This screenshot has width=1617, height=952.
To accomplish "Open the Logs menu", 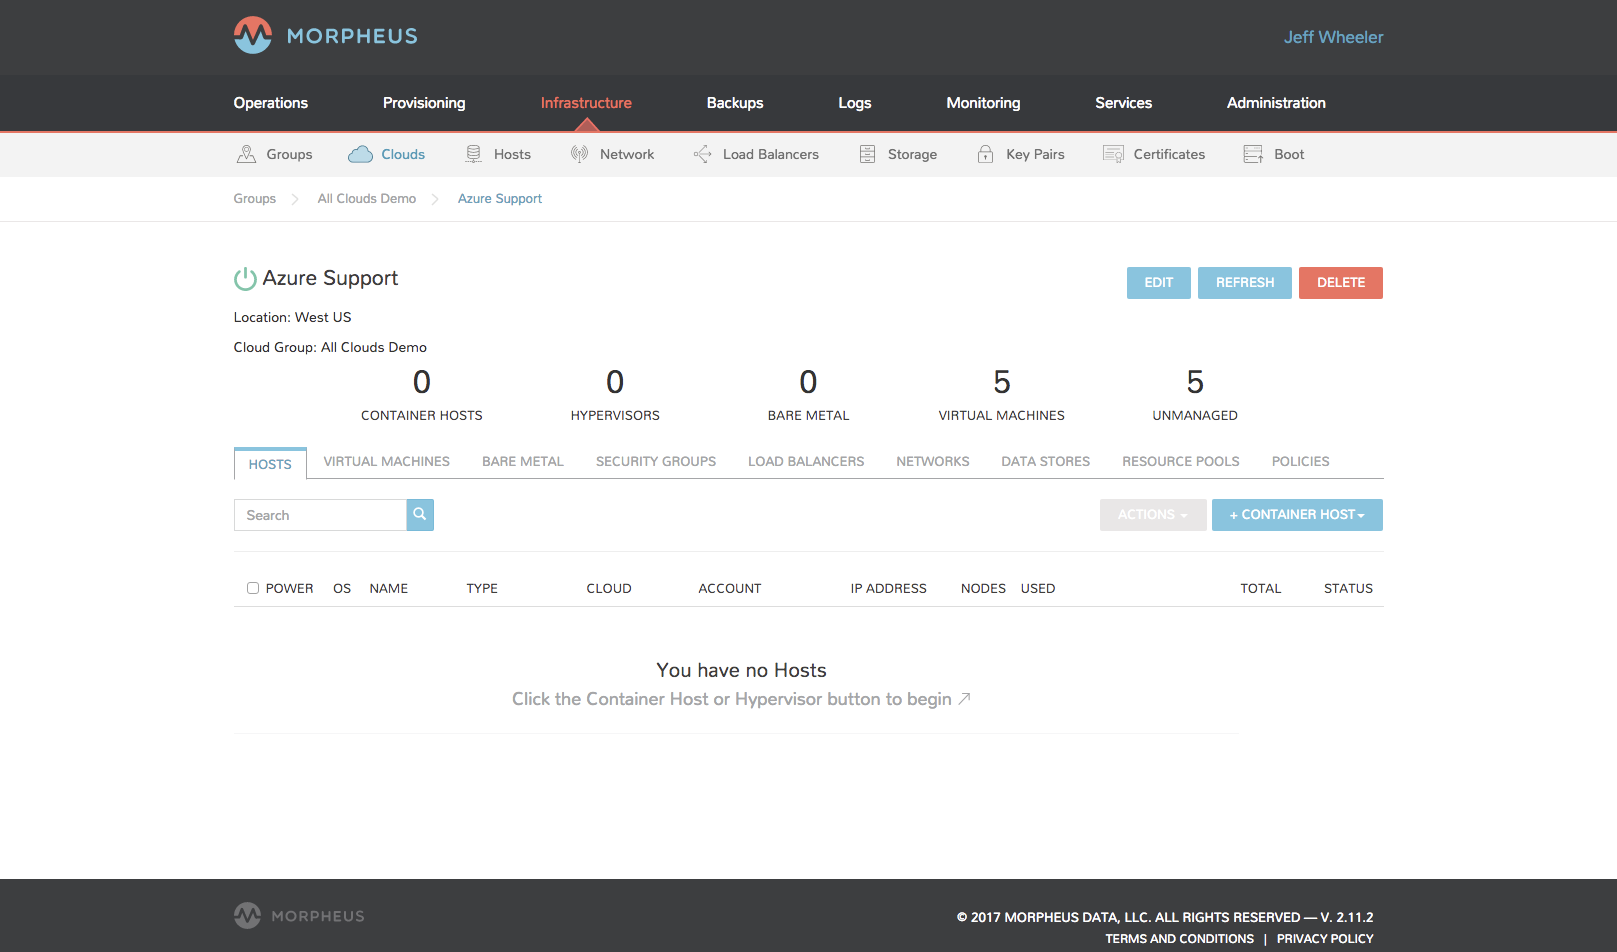I will [855, 103].
